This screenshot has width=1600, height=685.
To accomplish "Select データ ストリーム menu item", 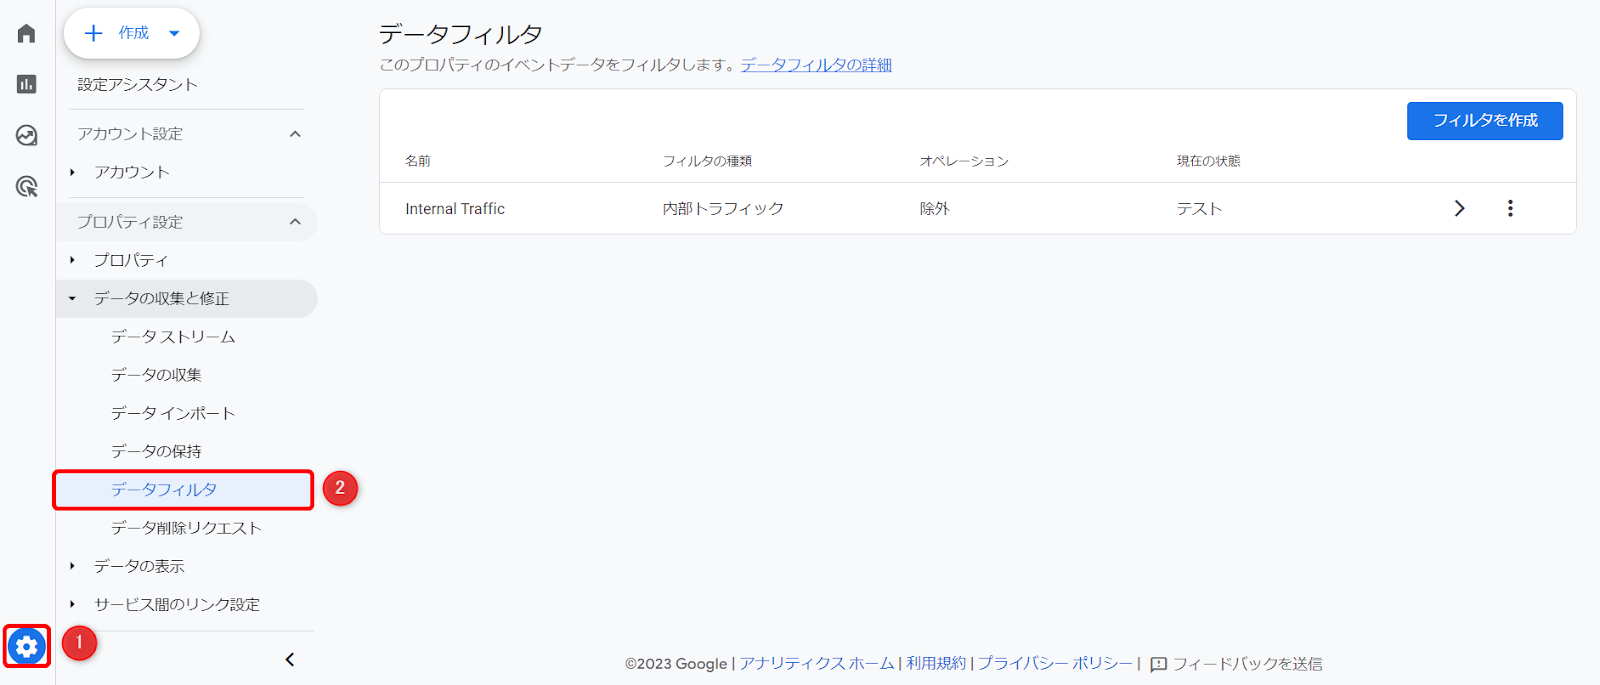I will click(x=173, y=337).
